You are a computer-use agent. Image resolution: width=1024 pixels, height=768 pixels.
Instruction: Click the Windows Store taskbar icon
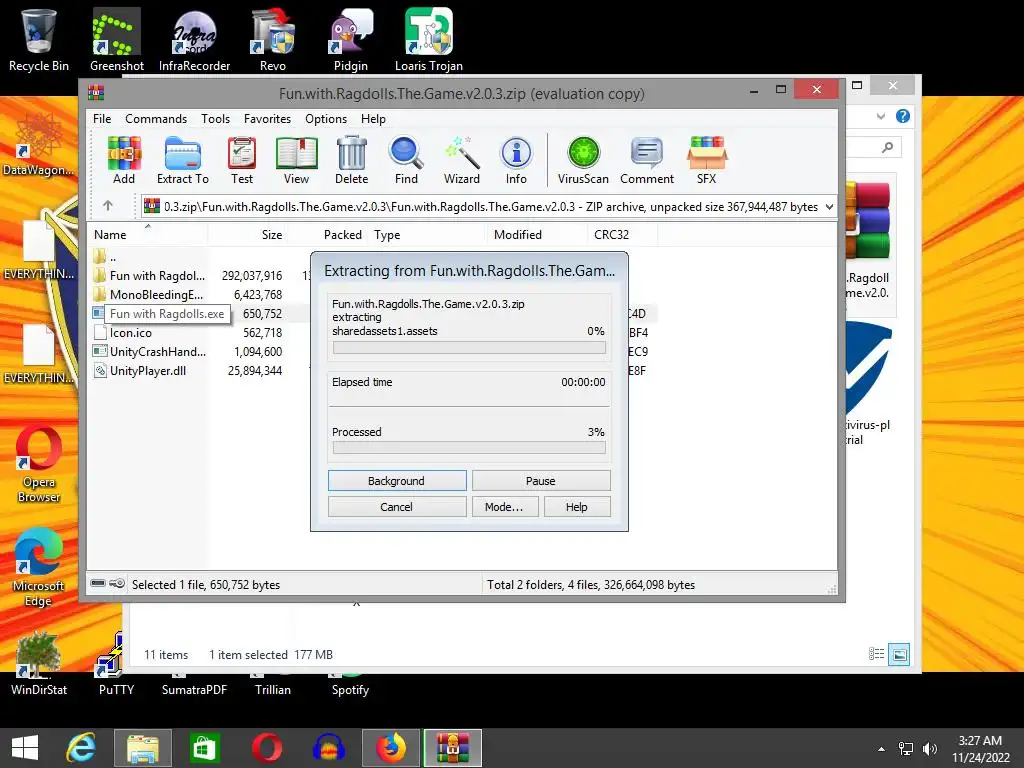[204, 748]
